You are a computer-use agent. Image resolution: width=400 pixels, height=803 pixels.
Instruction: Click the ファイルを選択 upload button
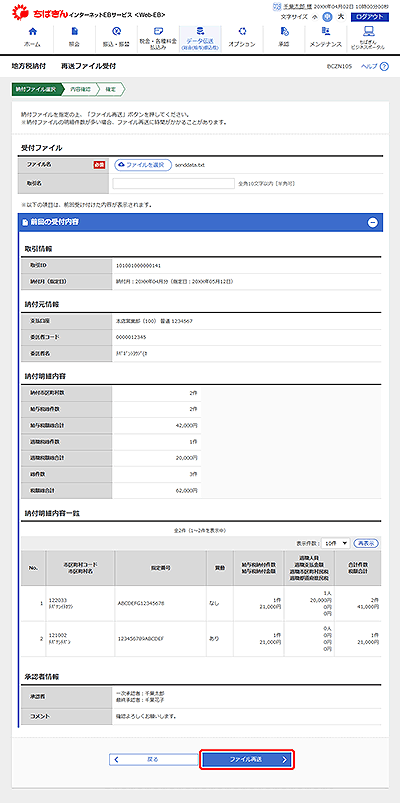pyautogui.click(x=143, y=165)
